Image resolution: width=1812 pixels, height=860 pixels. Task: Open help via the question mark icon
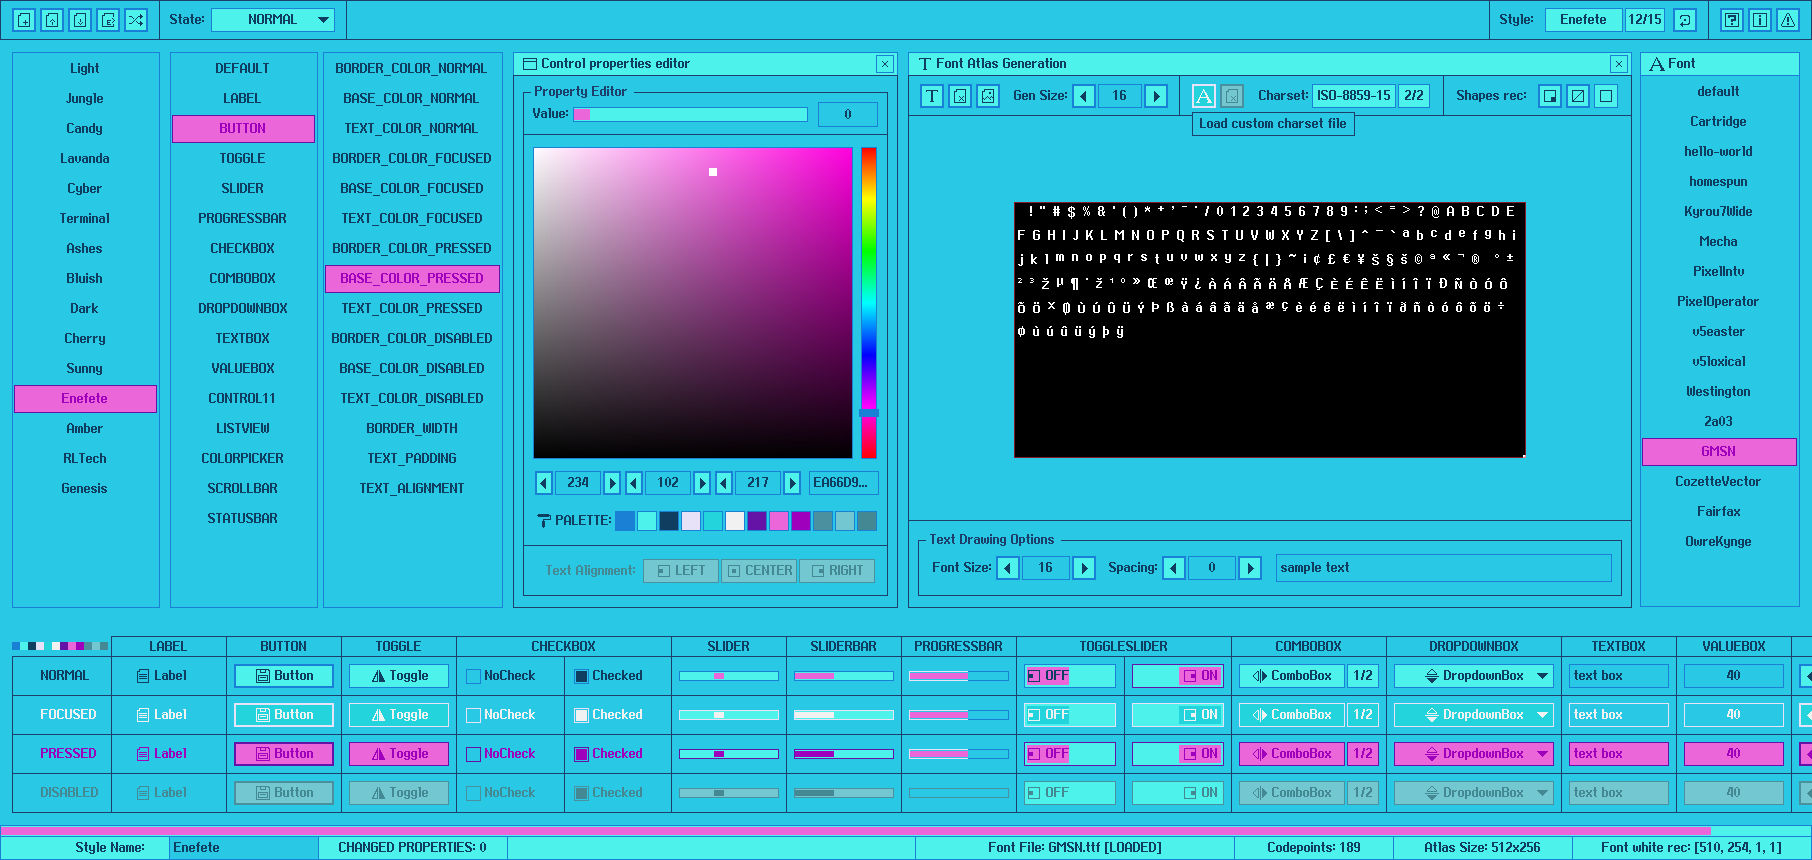(1732, 20)
